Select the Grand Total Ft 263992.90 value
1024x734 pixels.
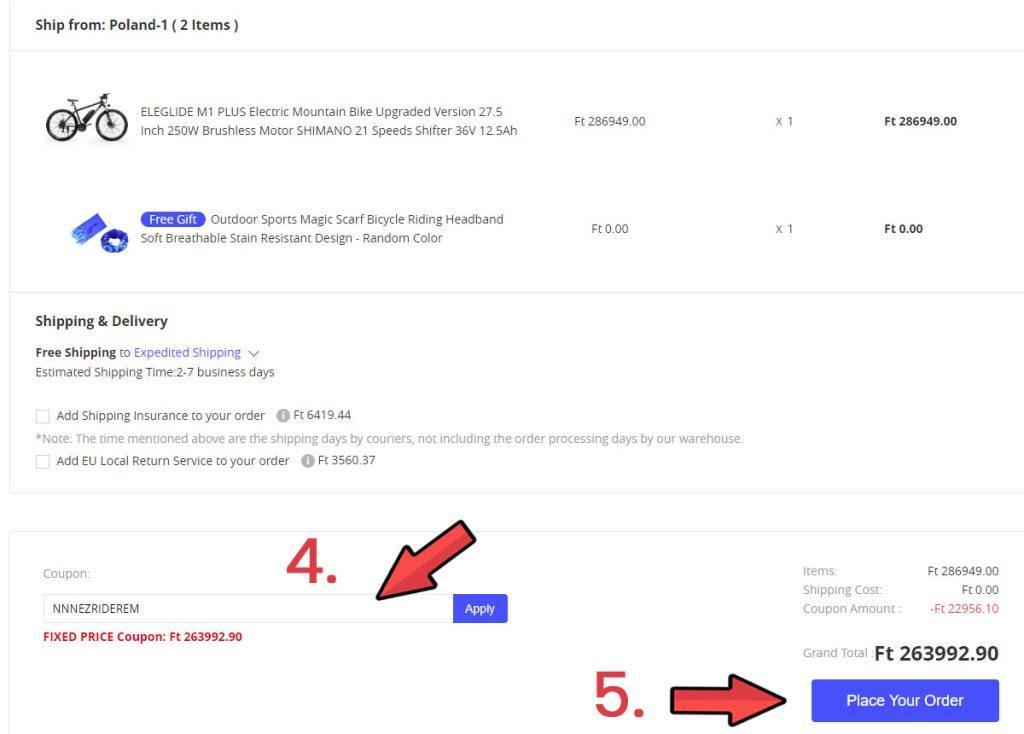click(936, 653)
